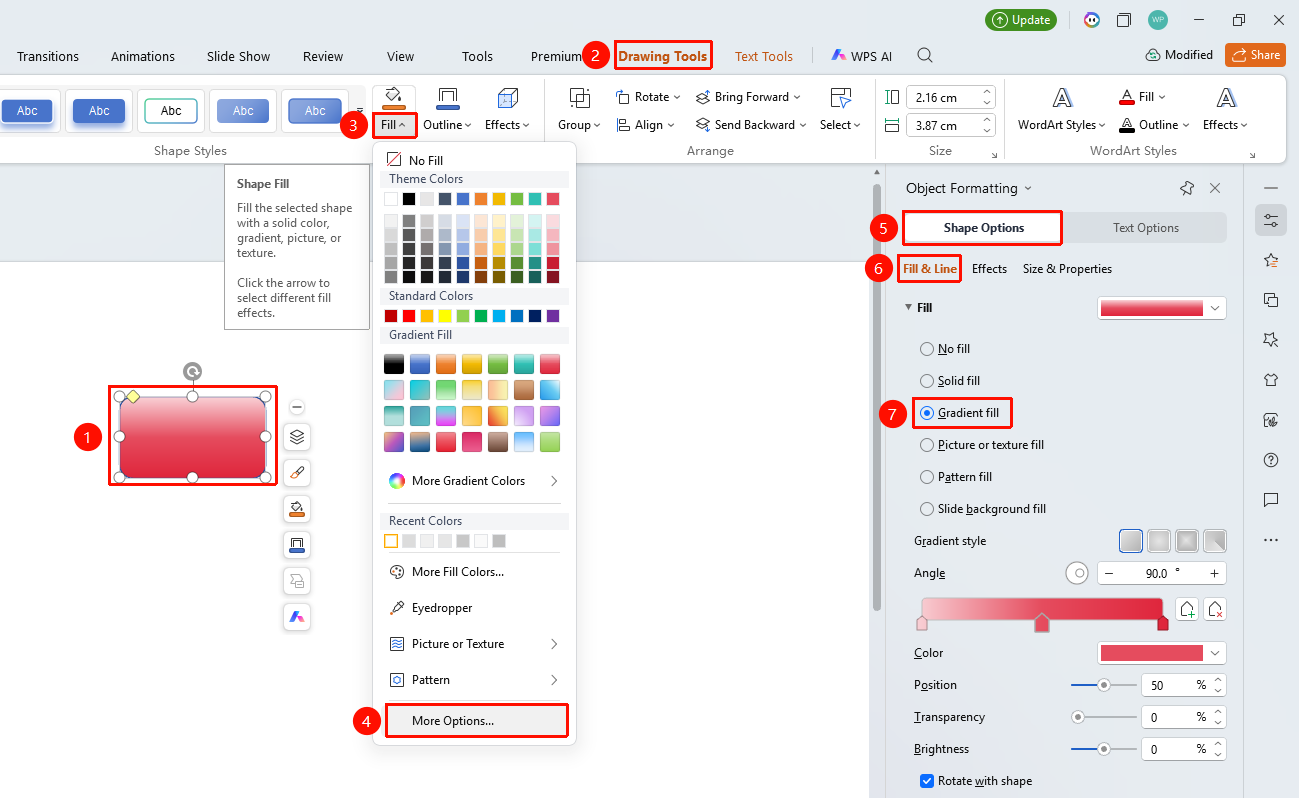
Task: Open the Select tool in Arrange
Action: (x=840, y=109)
